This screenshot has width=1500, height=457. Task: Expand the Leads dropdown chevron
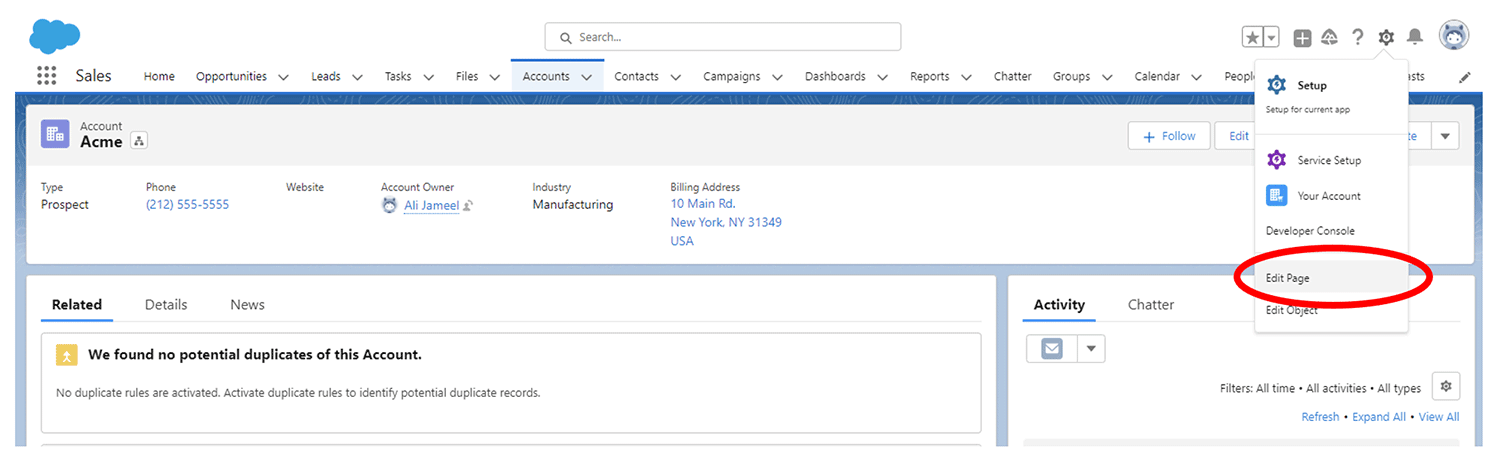[x=357, y=77]
